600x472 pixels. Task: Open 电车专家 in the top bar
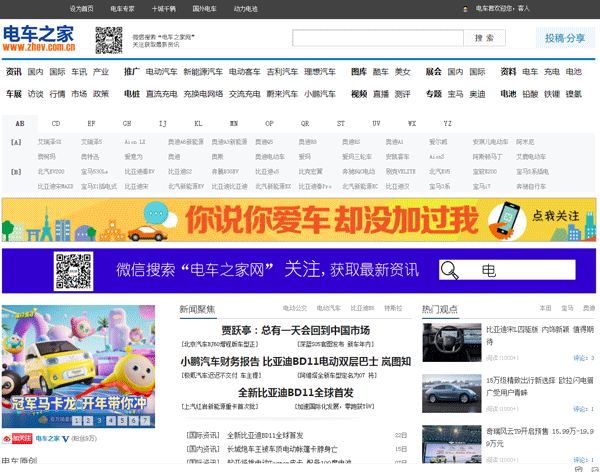122,9
